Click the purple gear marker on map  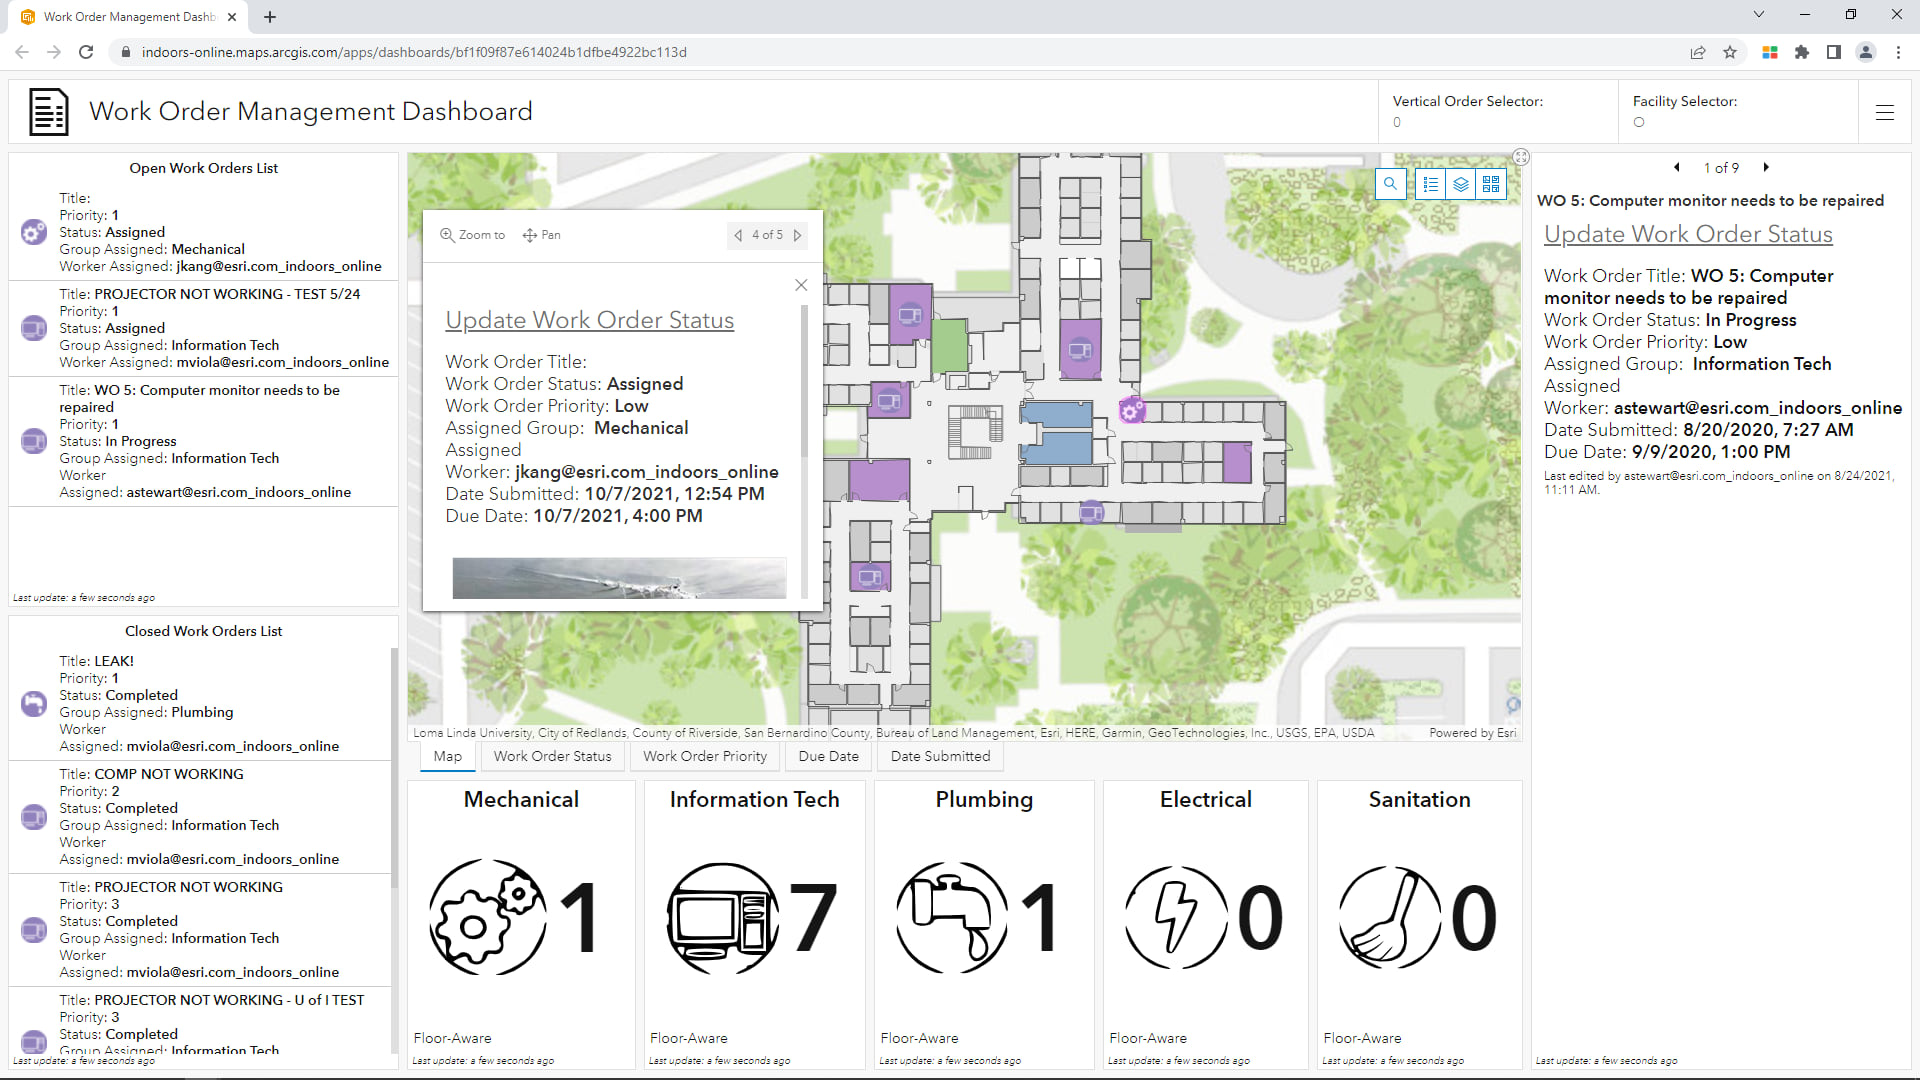pyautogui.click(x=1131, y=410)
